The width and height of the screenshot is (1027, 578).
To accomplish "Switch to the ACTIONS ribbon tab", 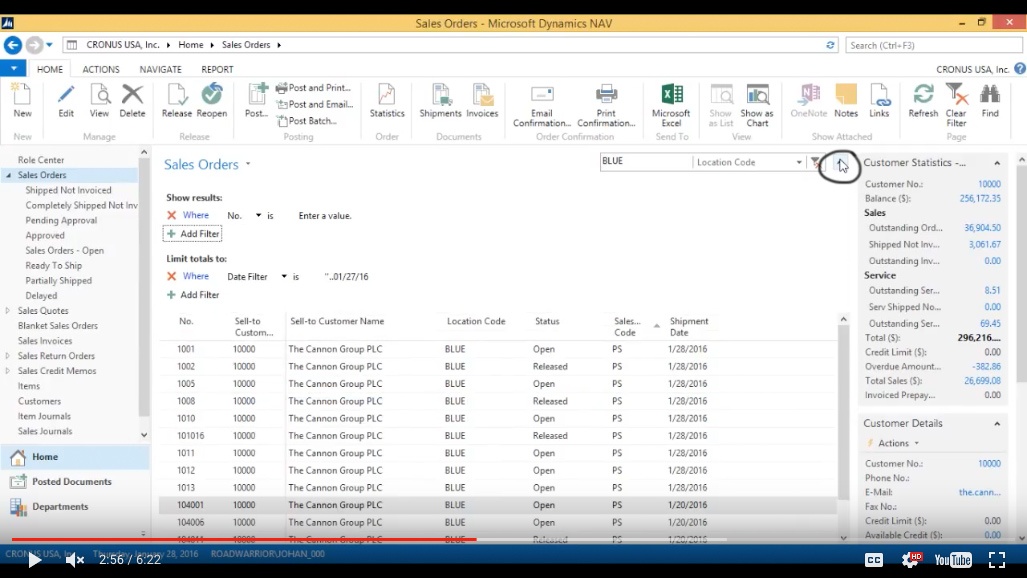I will [x=101, y=69].
